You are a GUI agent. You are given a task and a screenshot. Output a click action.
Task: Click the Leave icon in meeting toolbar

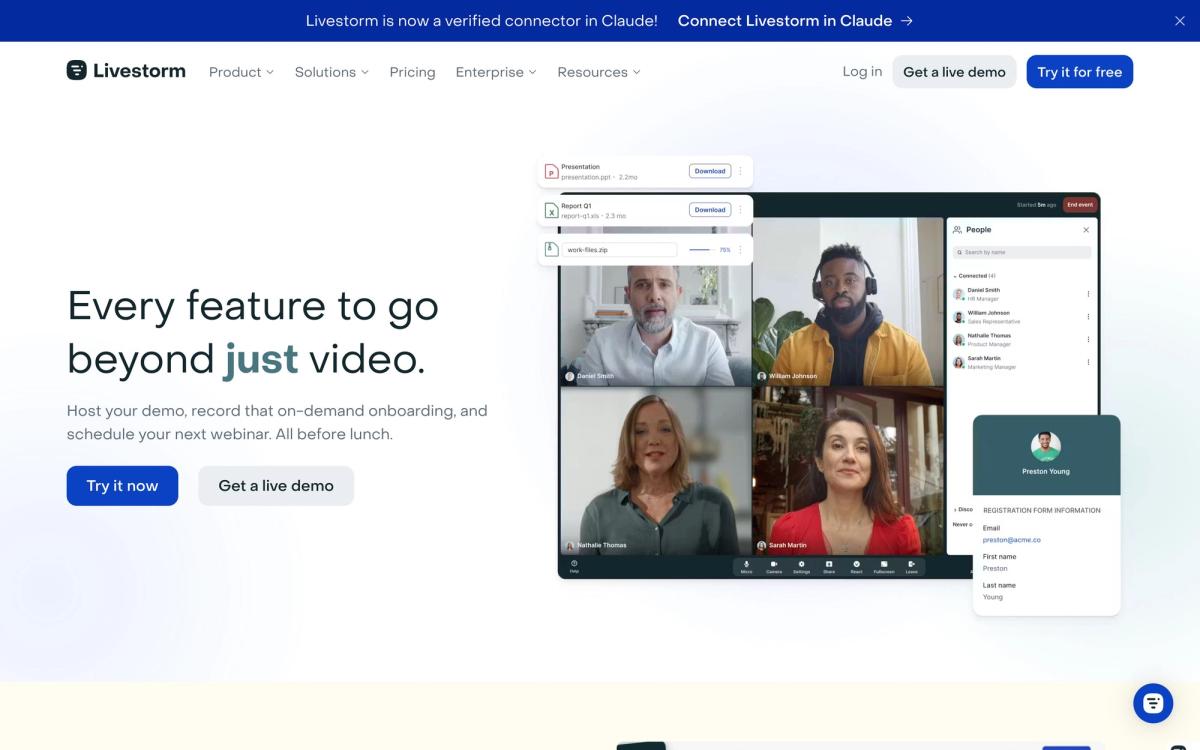(x=912, y=566)
